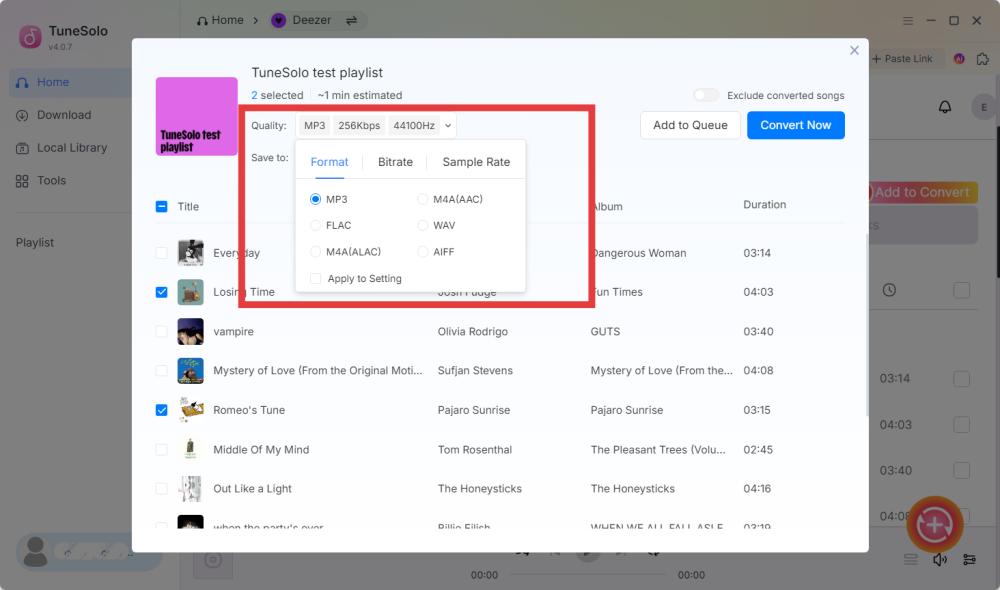Click the song title Out Like a Light
The width and height of the screenshot is (1000, 590).
252,489
